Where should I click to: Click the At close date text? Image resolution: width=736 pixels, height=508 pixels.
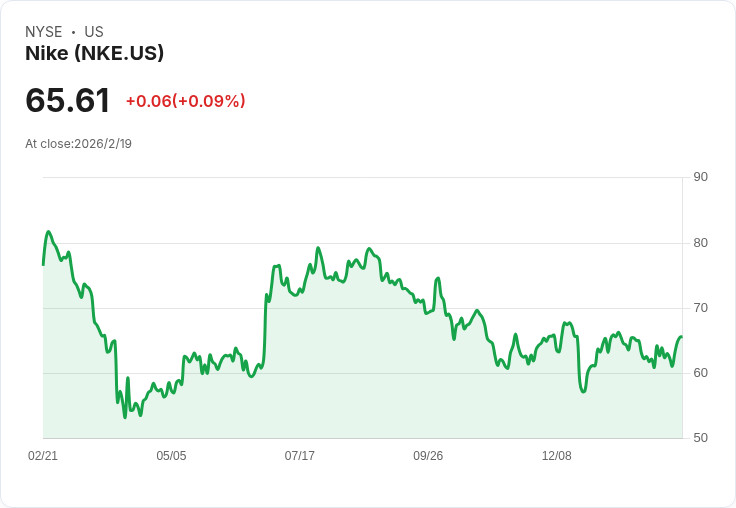pos(78,143)
